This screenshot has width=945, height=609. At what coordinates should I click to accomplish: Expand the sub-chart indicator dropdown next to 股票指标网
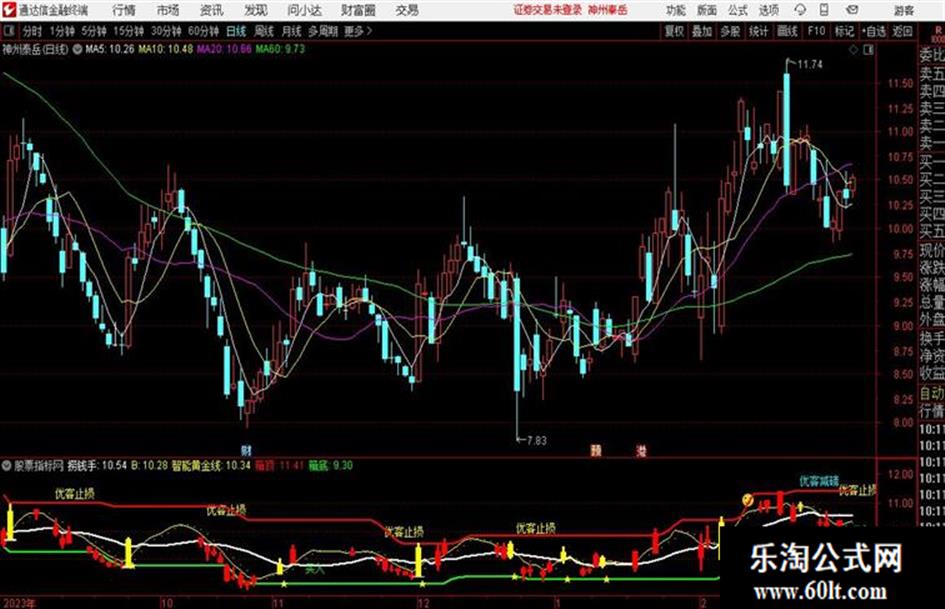[x=7, y=465]
